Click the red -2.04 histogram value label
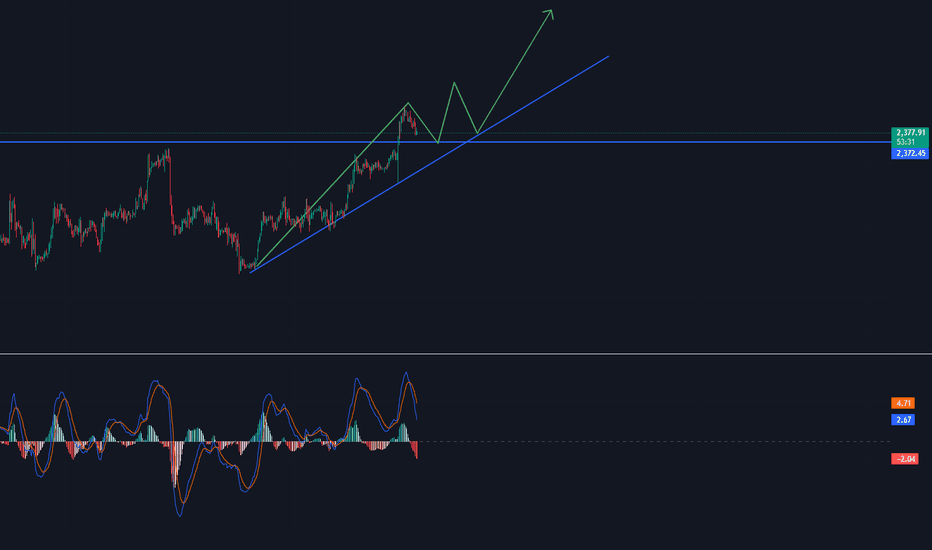The width and height of the screenshot is (932, 550). pyautogui.click(x=905, y=458)
